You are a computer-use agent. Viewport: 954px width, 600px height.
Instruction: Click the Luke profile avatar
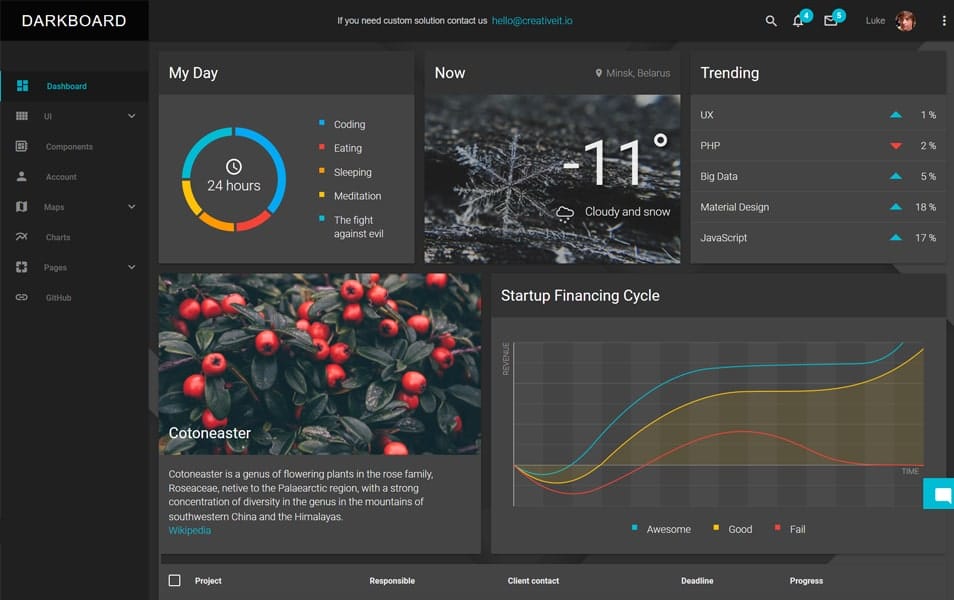click(906, 20)
